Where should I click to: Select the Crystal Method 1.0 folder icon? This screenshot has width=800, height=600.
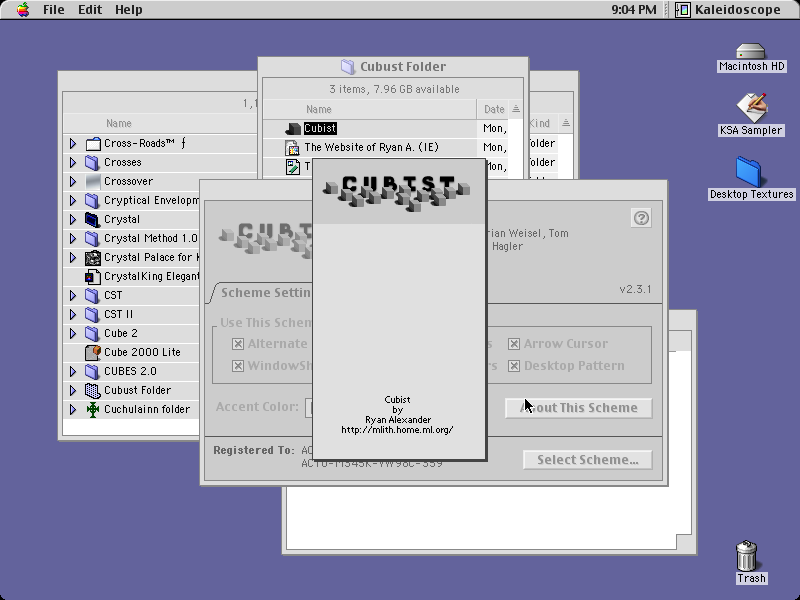[92, 238]
